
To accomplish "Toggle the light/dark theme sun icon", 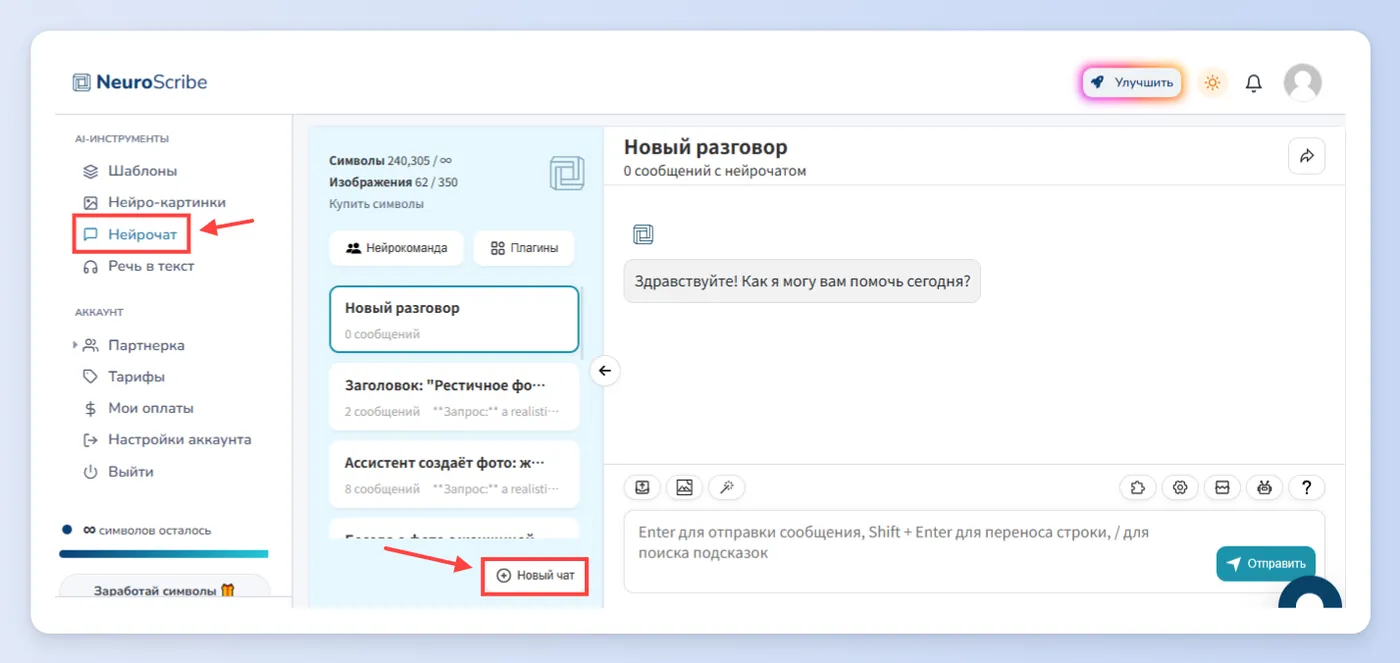I will point(1212,83).
